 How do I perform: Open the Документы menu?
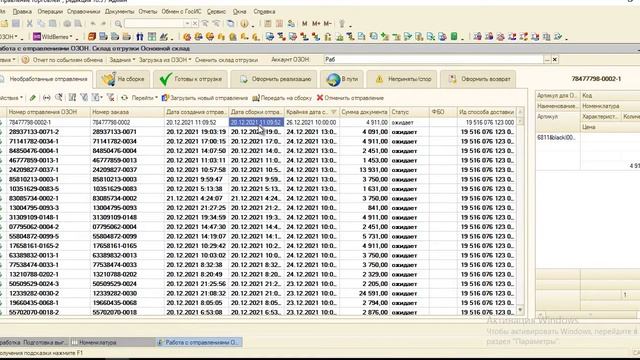click(119, 11)
